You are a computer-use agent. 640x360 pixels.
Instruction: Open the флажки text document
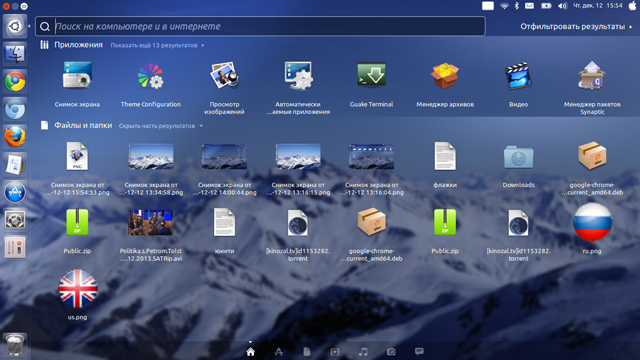tap(445, 156)
